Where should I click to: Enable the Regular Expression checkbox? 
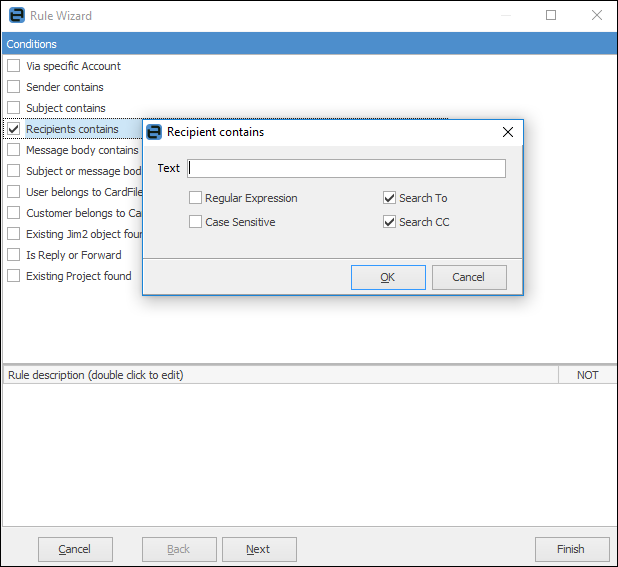click(x=196, y=198)
